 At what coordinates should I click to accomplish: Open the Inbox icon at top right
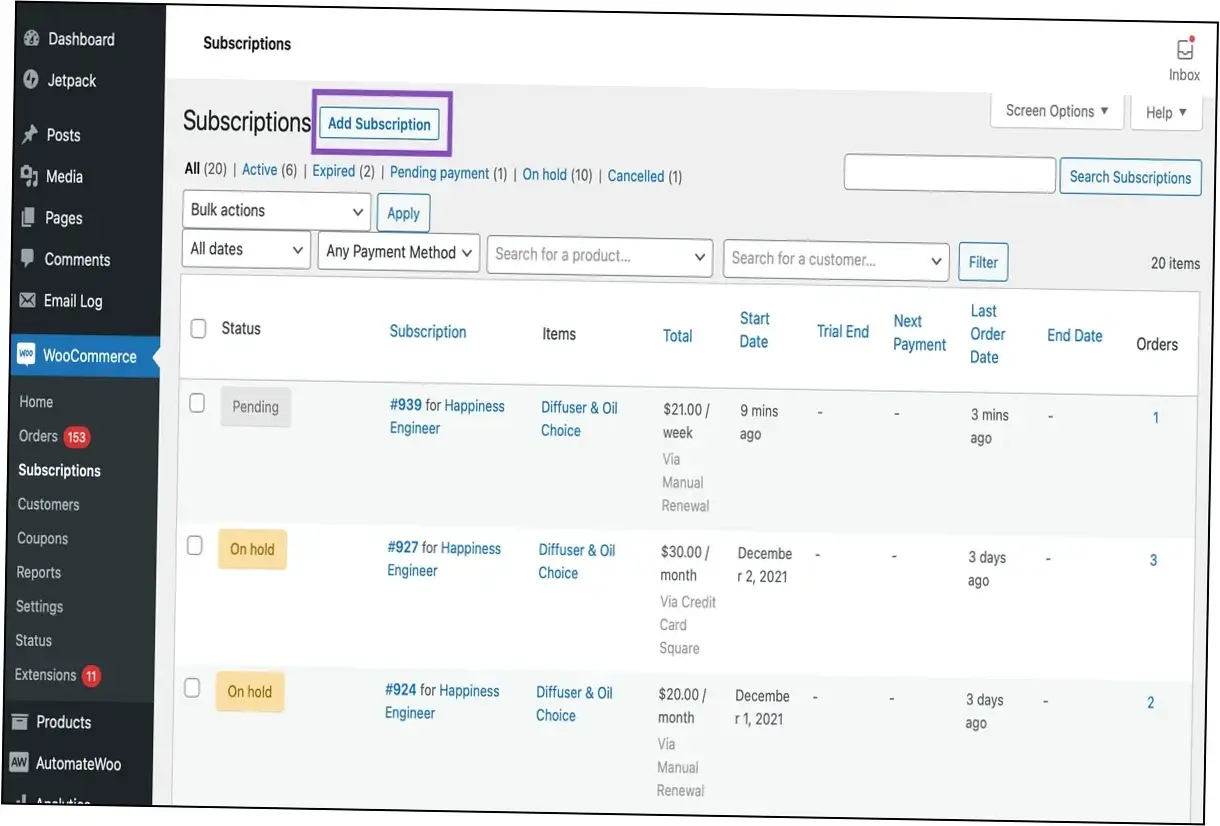click(1185, 50)
